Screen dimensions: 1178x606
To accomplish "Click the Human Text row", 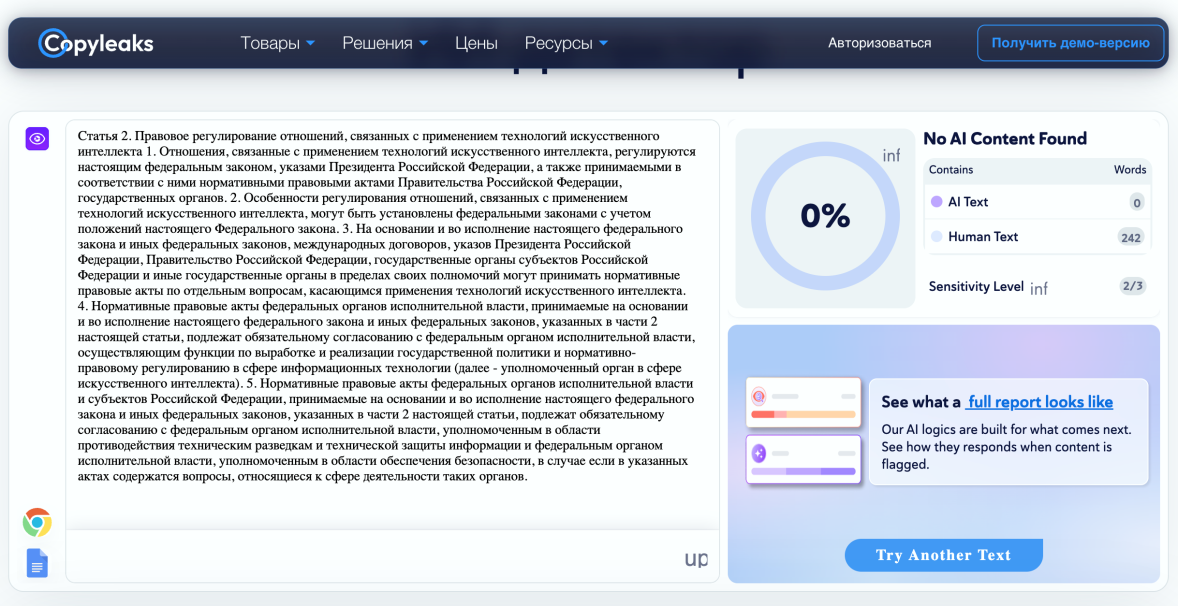I will [1038, 237].
